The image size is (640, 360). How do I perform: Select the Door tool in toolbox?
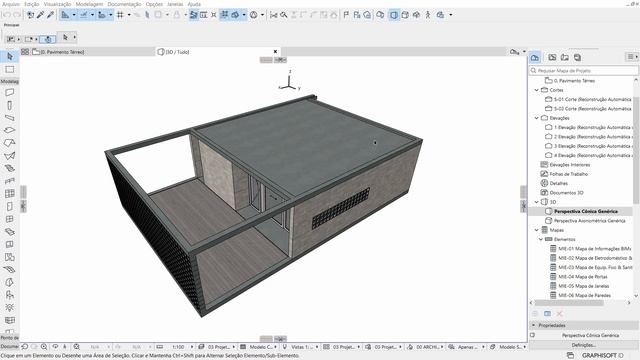tap(10, 206)
